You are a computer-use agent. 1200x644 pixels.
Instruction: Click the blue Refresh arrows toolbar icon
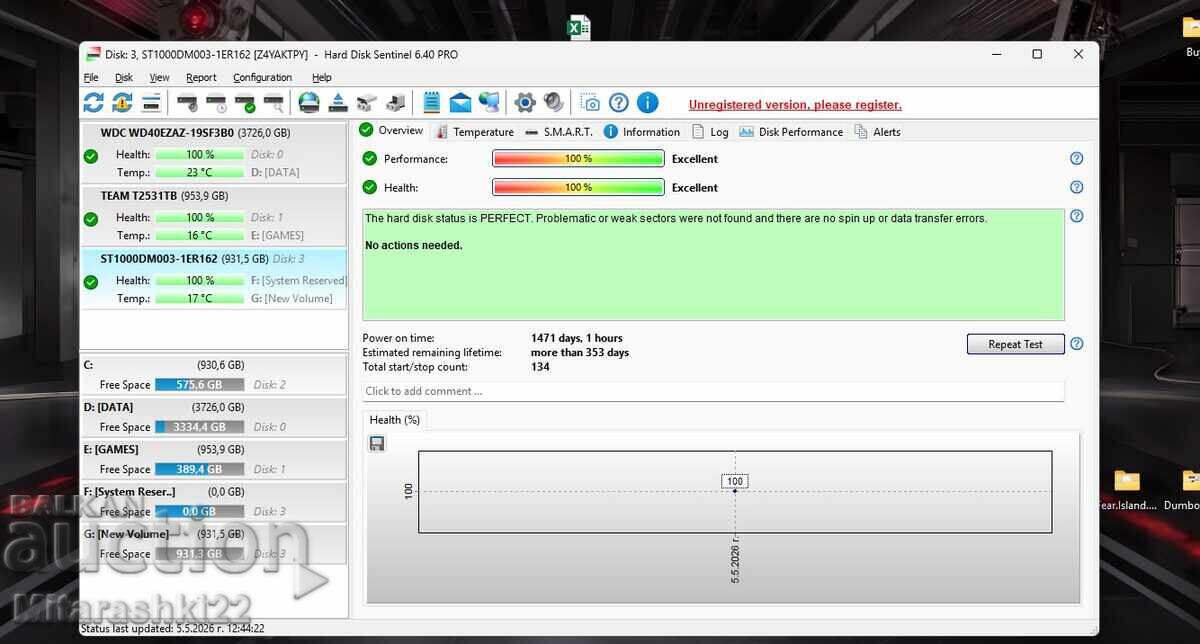[x=93, y=102]
